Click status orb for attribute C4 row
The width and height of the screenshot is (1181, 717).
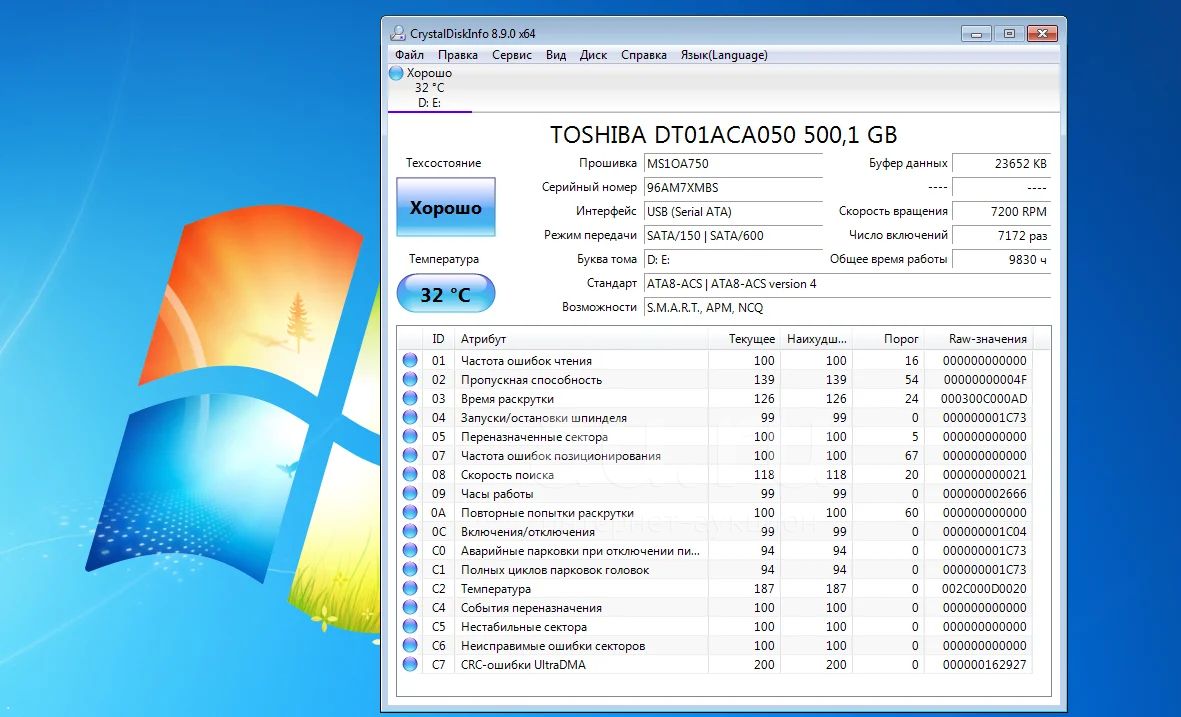[x=410, y=607]
